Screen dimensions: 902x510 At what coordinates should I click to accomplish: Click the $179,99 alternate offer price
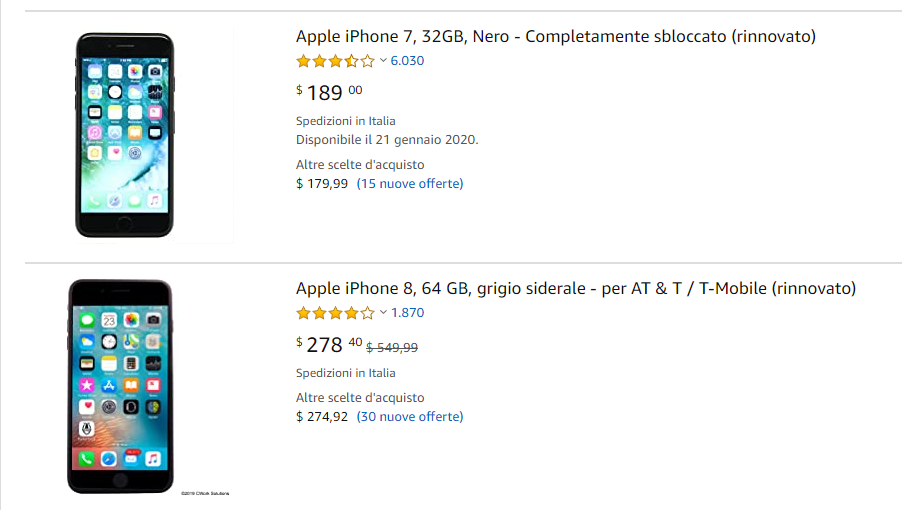(322, 183)
